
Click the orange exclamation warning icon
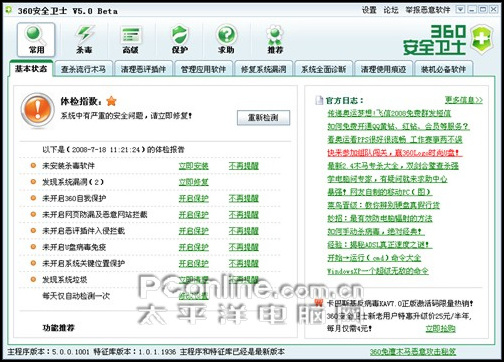[37, 110]
